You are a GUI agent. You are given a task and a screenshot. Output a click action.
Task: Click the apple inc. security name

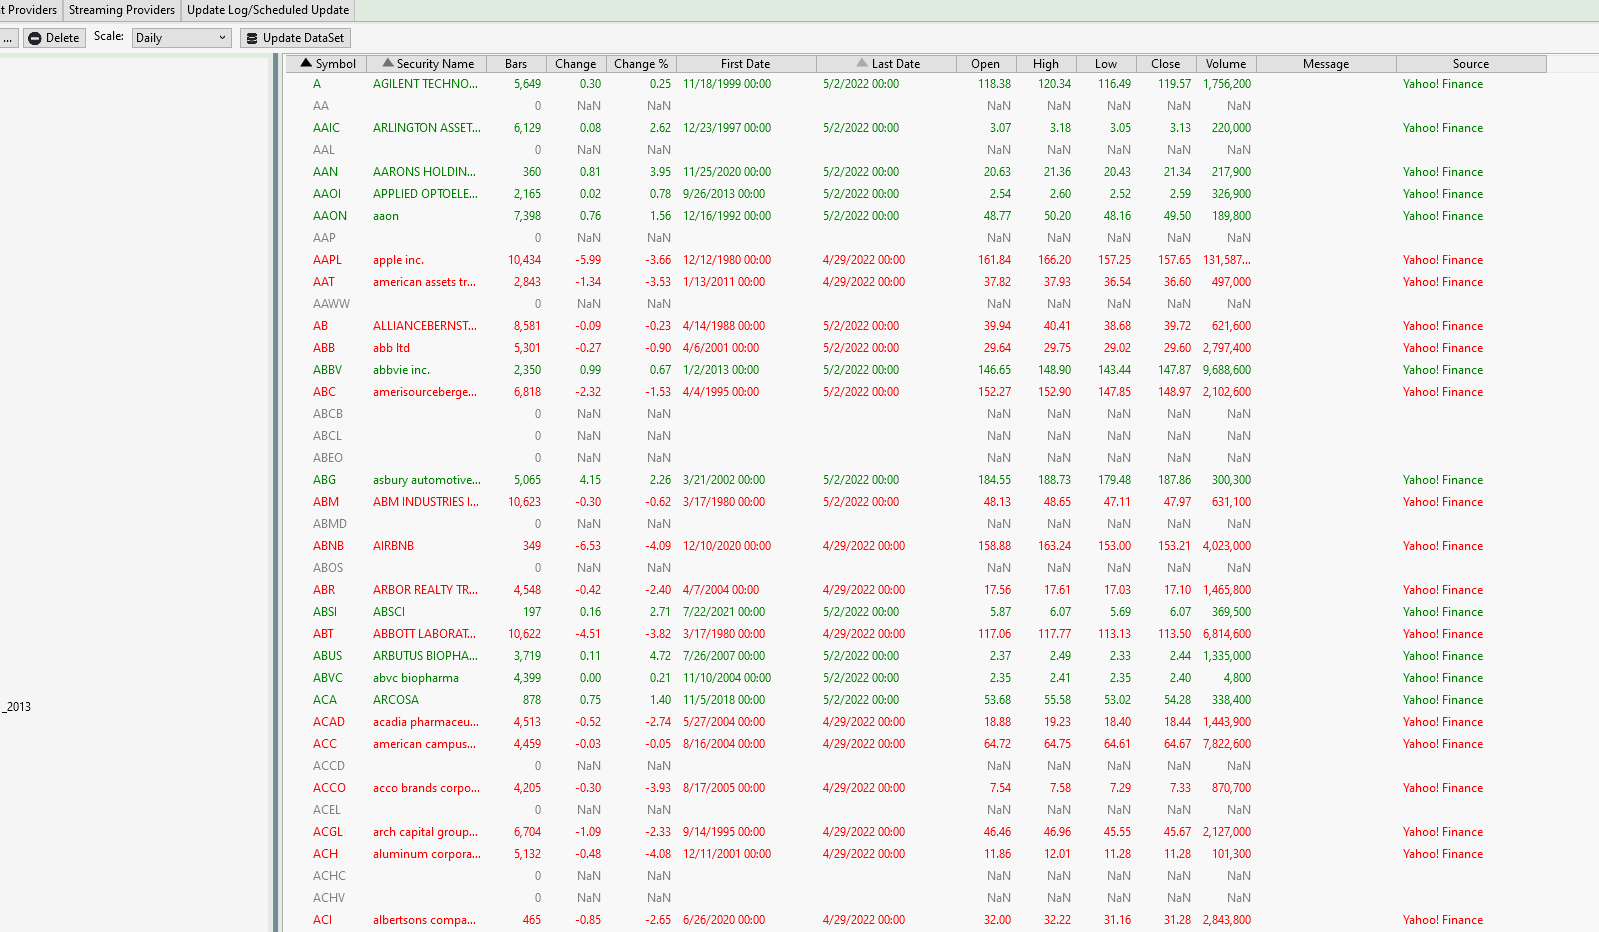(x=398, y=260)
